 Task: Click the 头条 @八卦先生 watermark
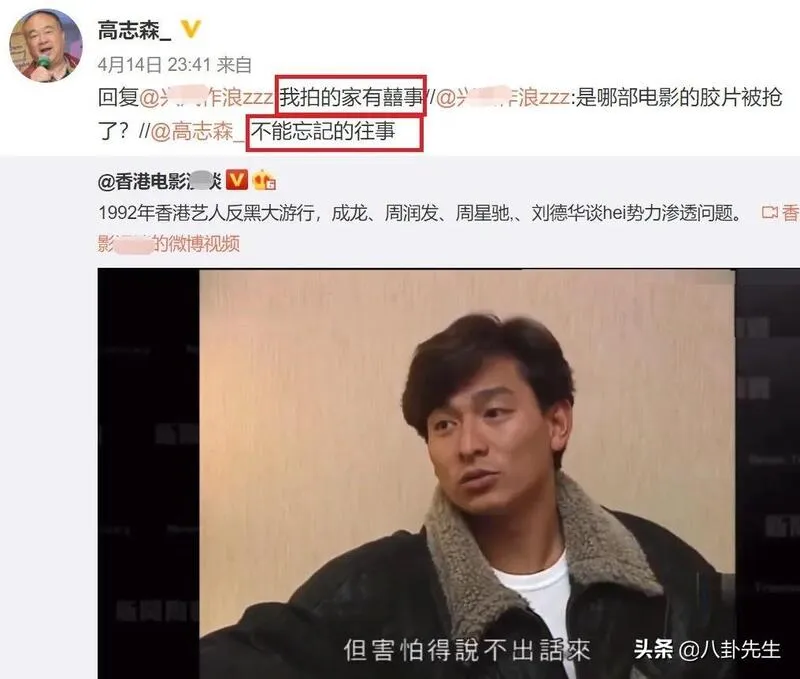(707, 649)
